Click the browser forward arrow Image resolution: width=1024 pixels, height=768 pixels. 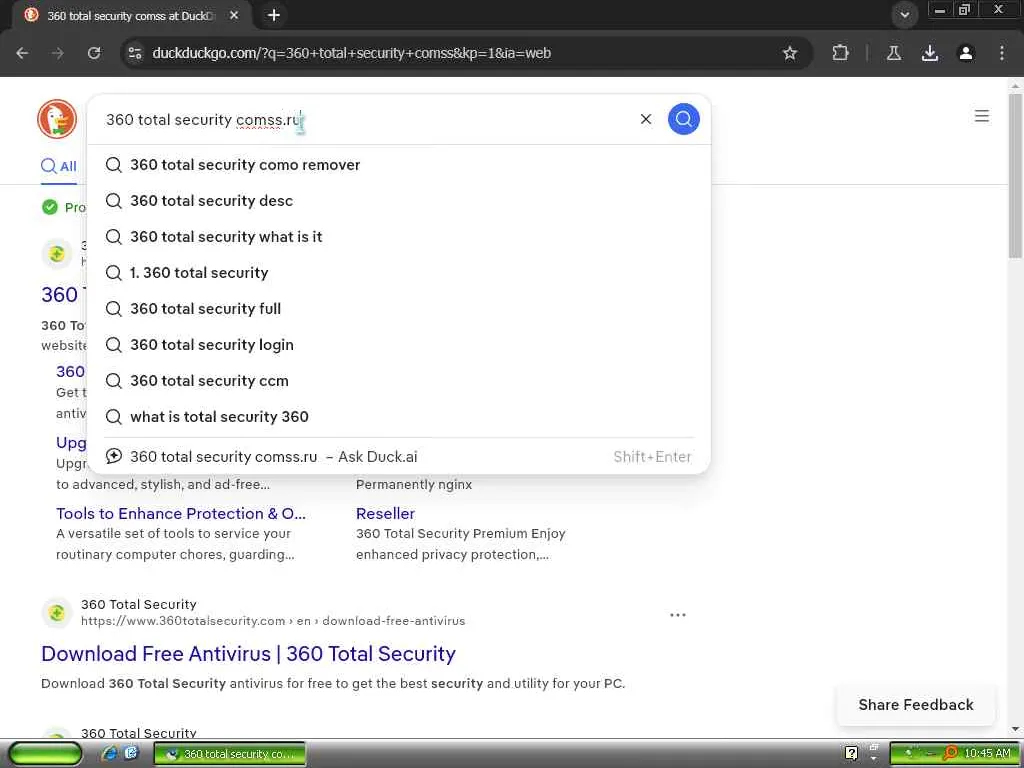[x=58, y=53]
